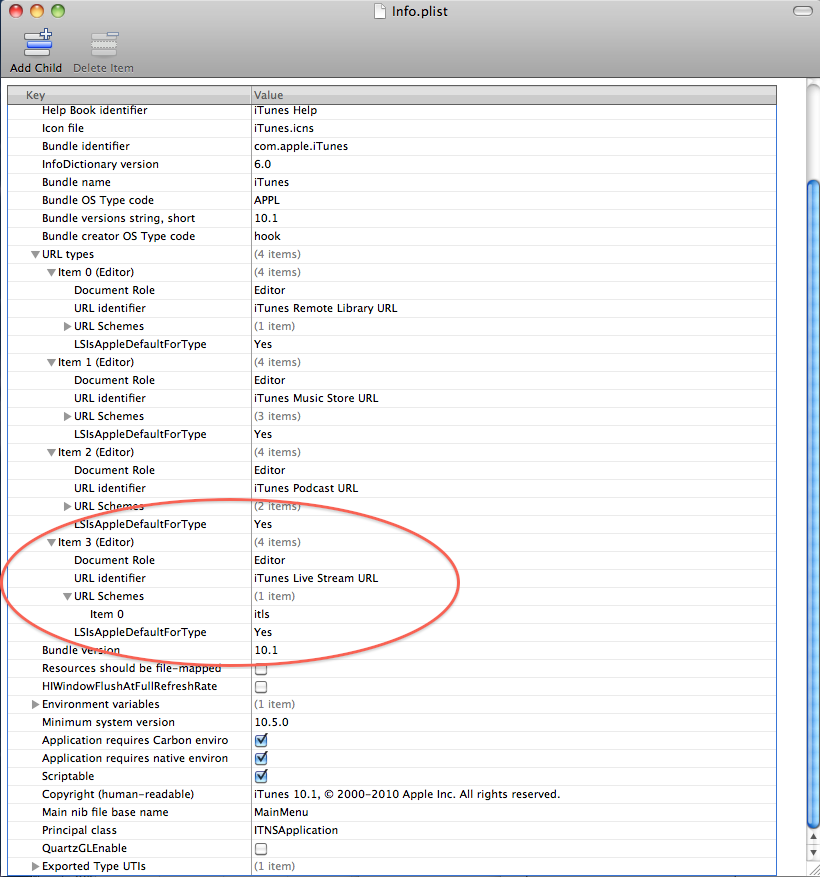The width and height of the screenshot is (820, 877).
Task: Collapse URL Schemes under iTunes Live Stream URL
Action: pos(67,597)
